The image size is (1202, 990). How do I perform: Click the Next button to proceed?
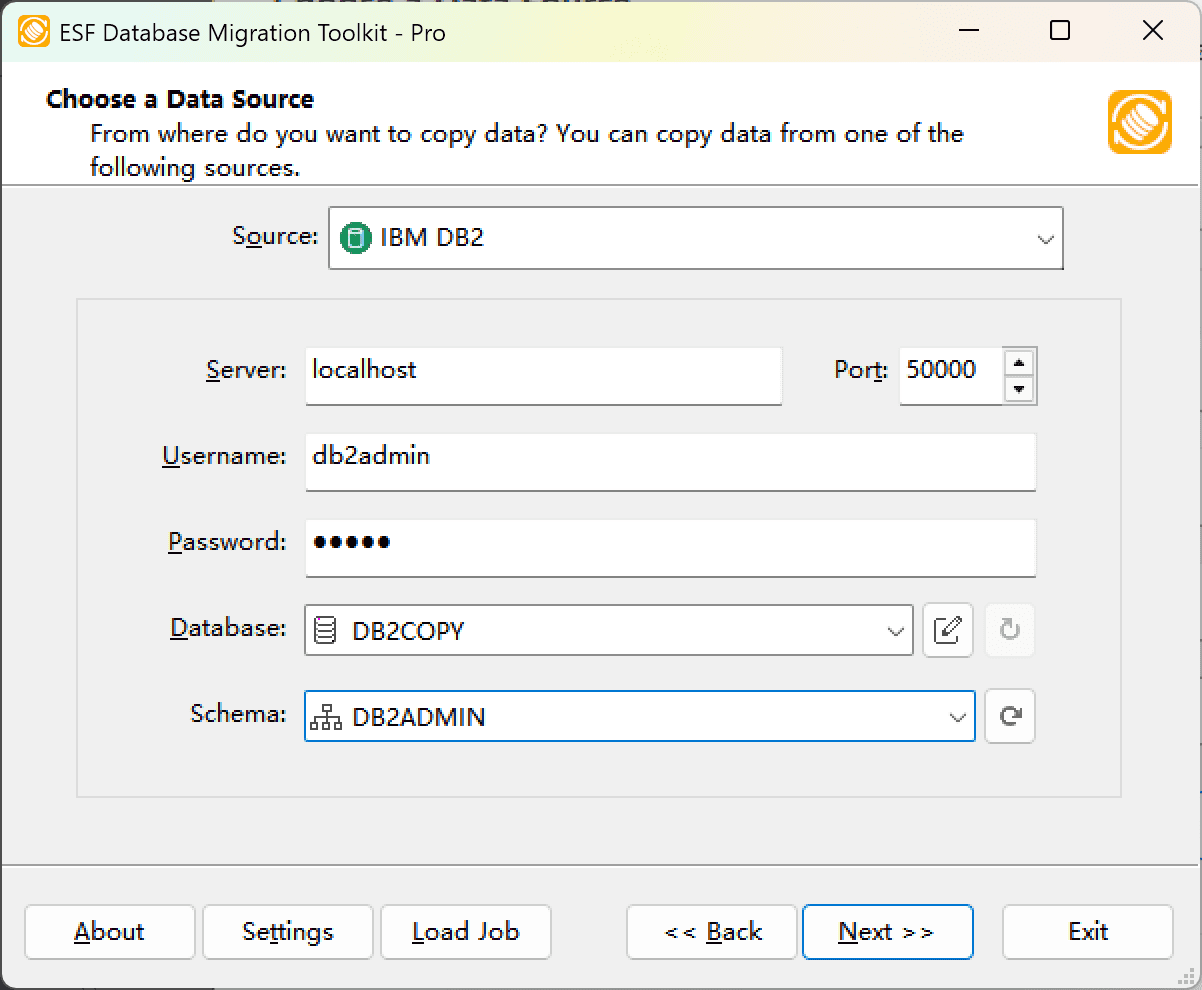[x=887, y=931]
